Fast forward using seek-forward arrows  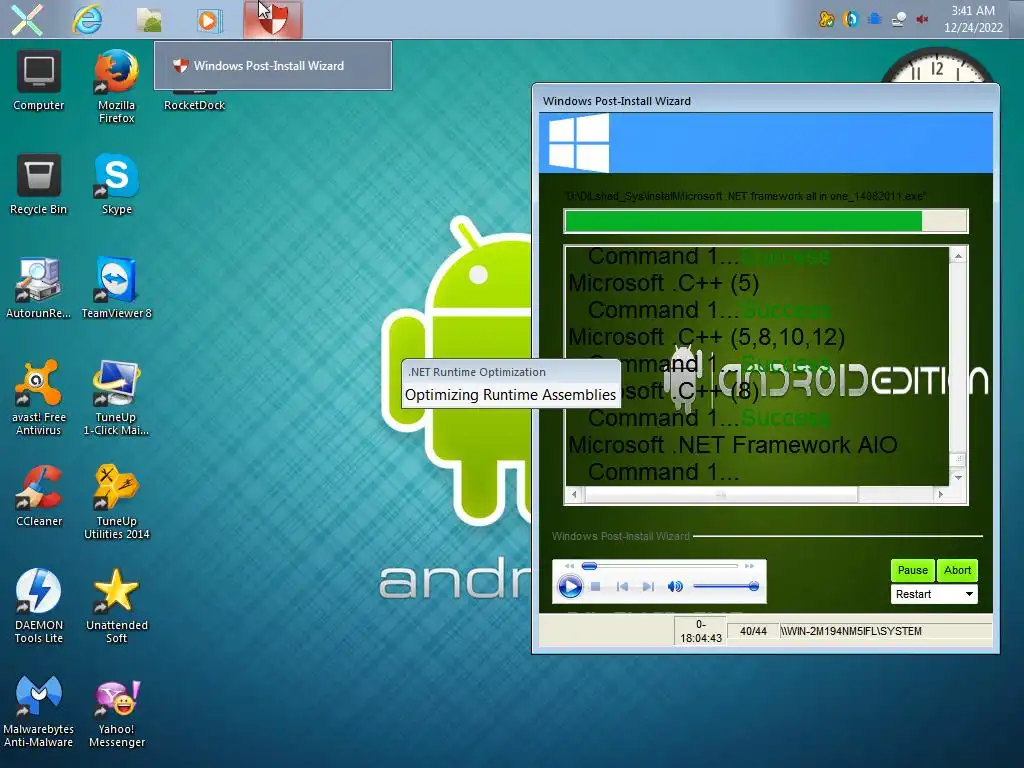[x=749, y=566]
